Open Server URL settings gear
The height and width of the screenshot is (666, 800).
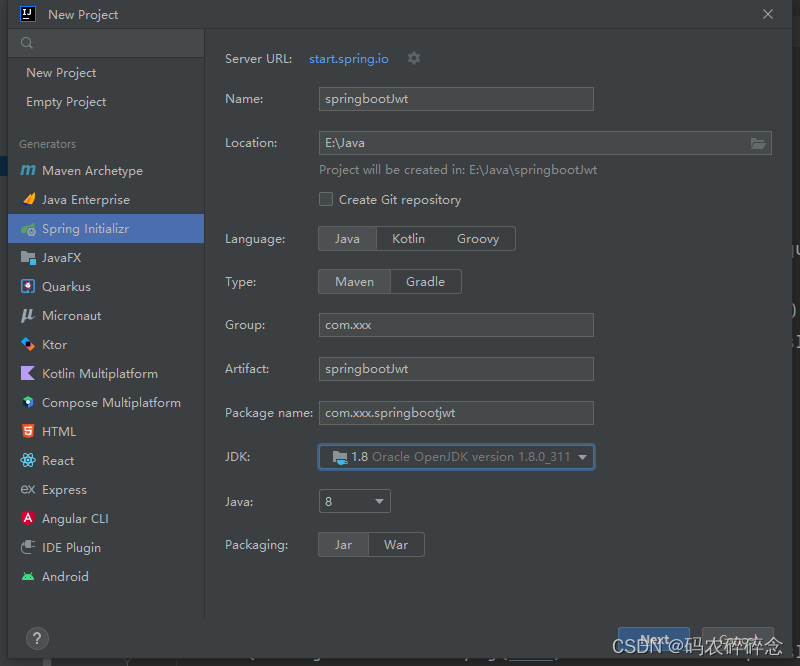(414, 58)
